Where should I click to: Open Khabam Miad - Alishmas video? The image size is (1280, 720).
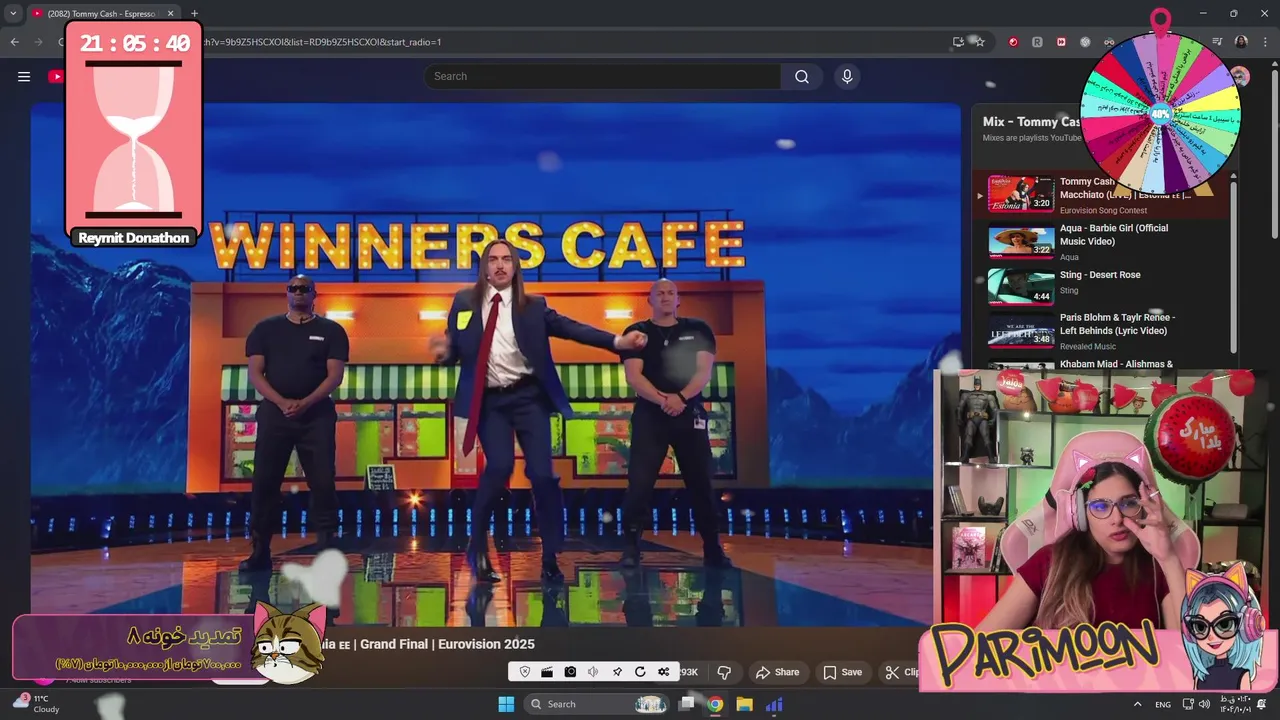click(x=1116, y=364)
